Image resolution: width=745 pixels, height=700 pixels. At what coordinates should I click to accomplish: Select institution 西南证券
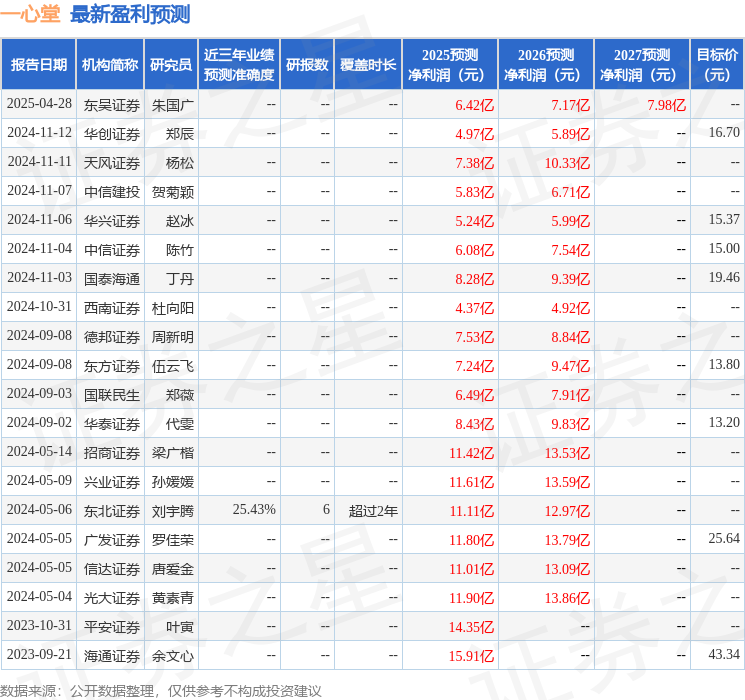click(x=112, y=308)
